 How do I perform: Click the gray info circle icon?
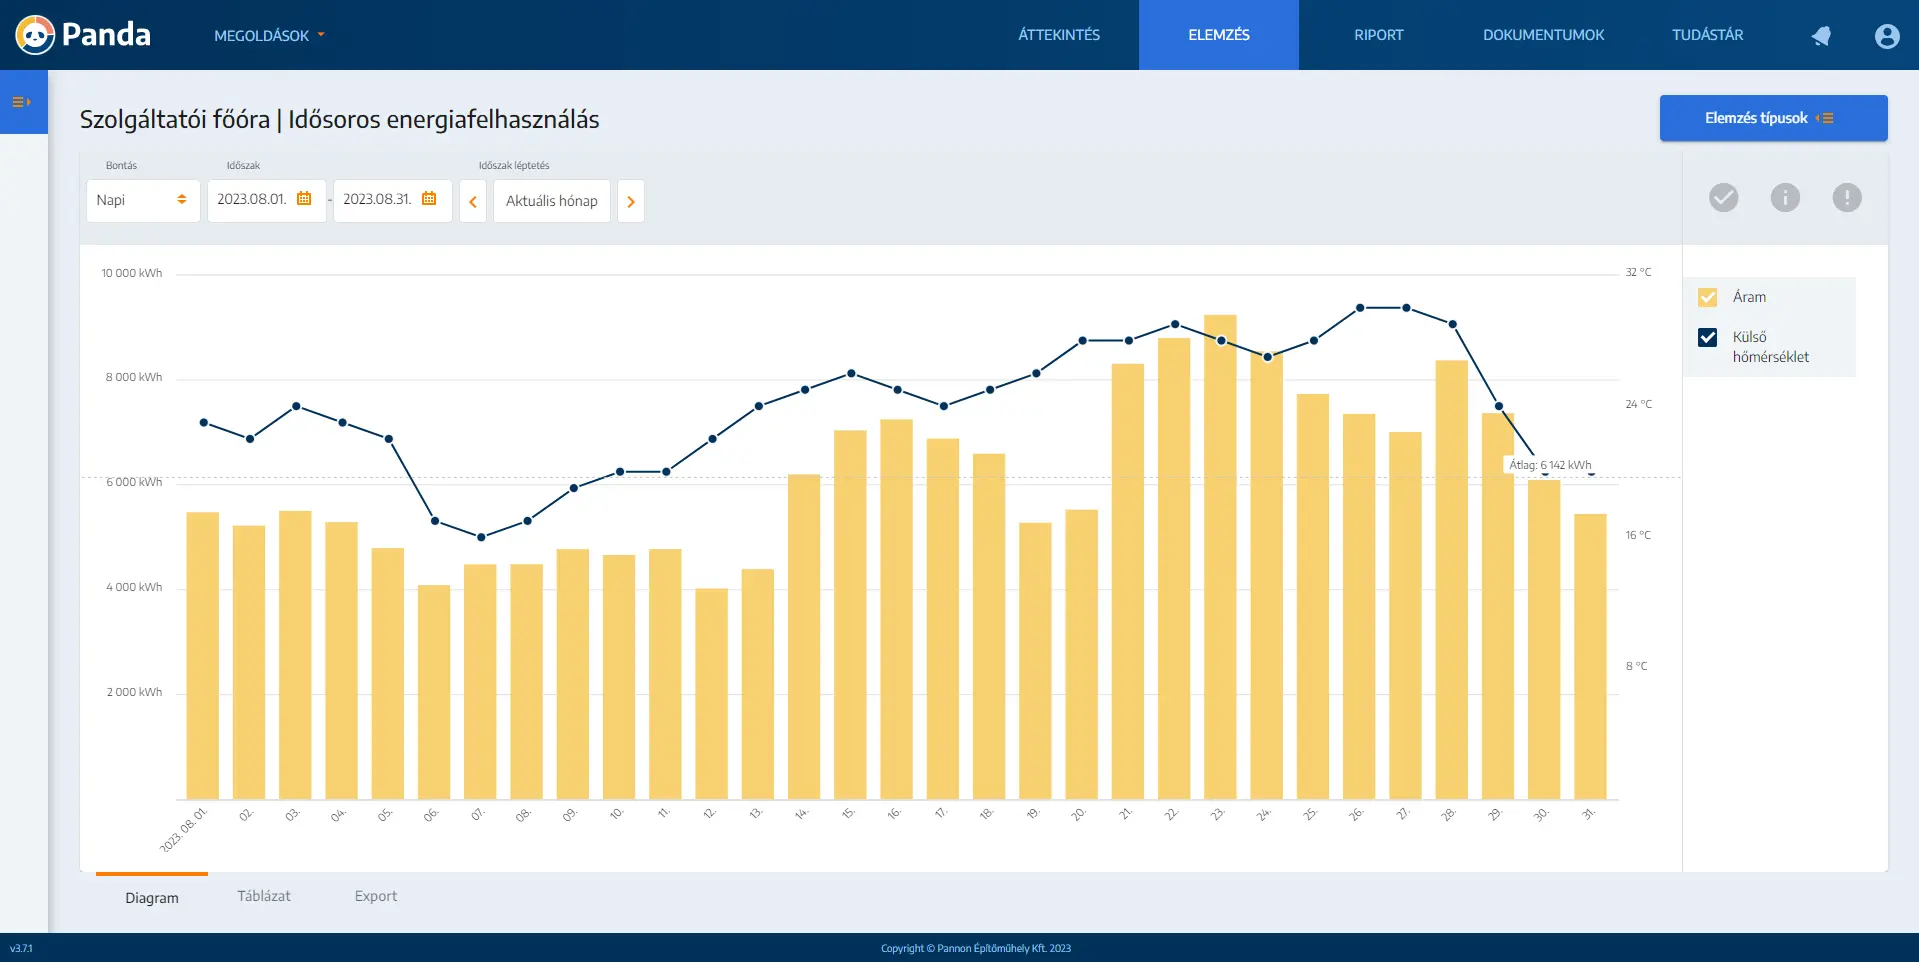[1785, 198]
